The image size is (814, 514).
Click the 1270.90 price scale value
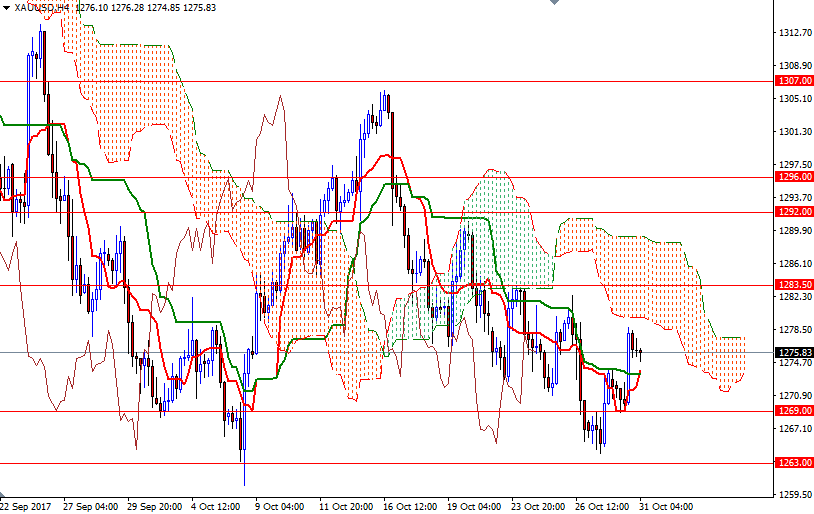point(795,396)
